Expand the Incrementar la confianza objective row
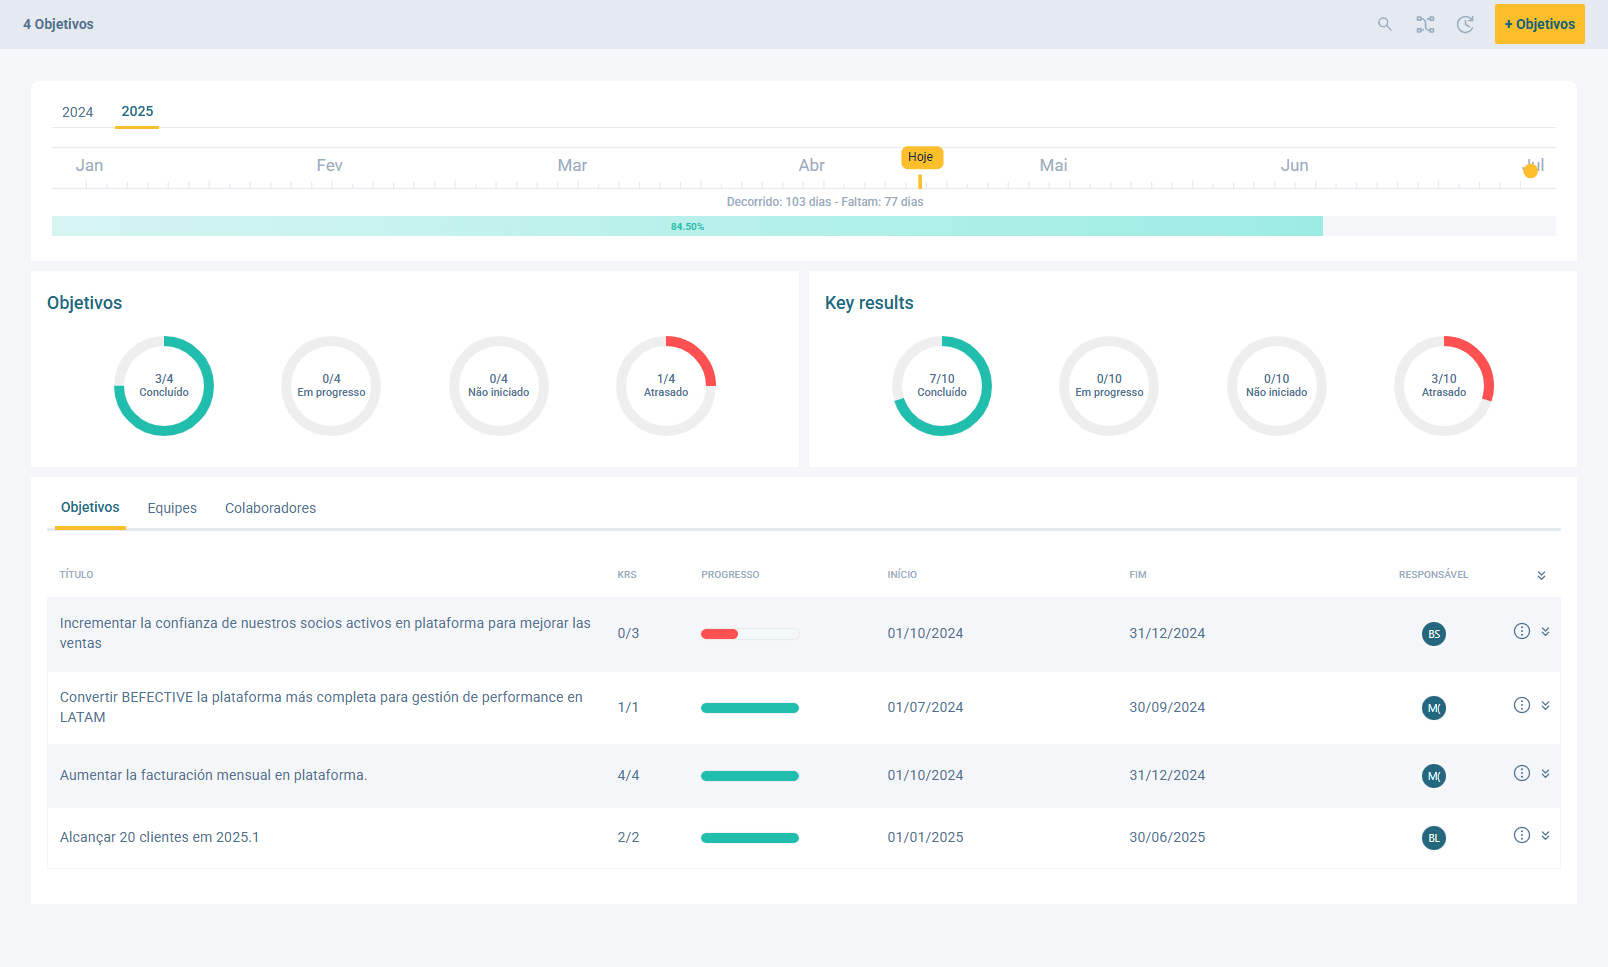Viewport: 1608px width, 967px height. [1545, 631]
